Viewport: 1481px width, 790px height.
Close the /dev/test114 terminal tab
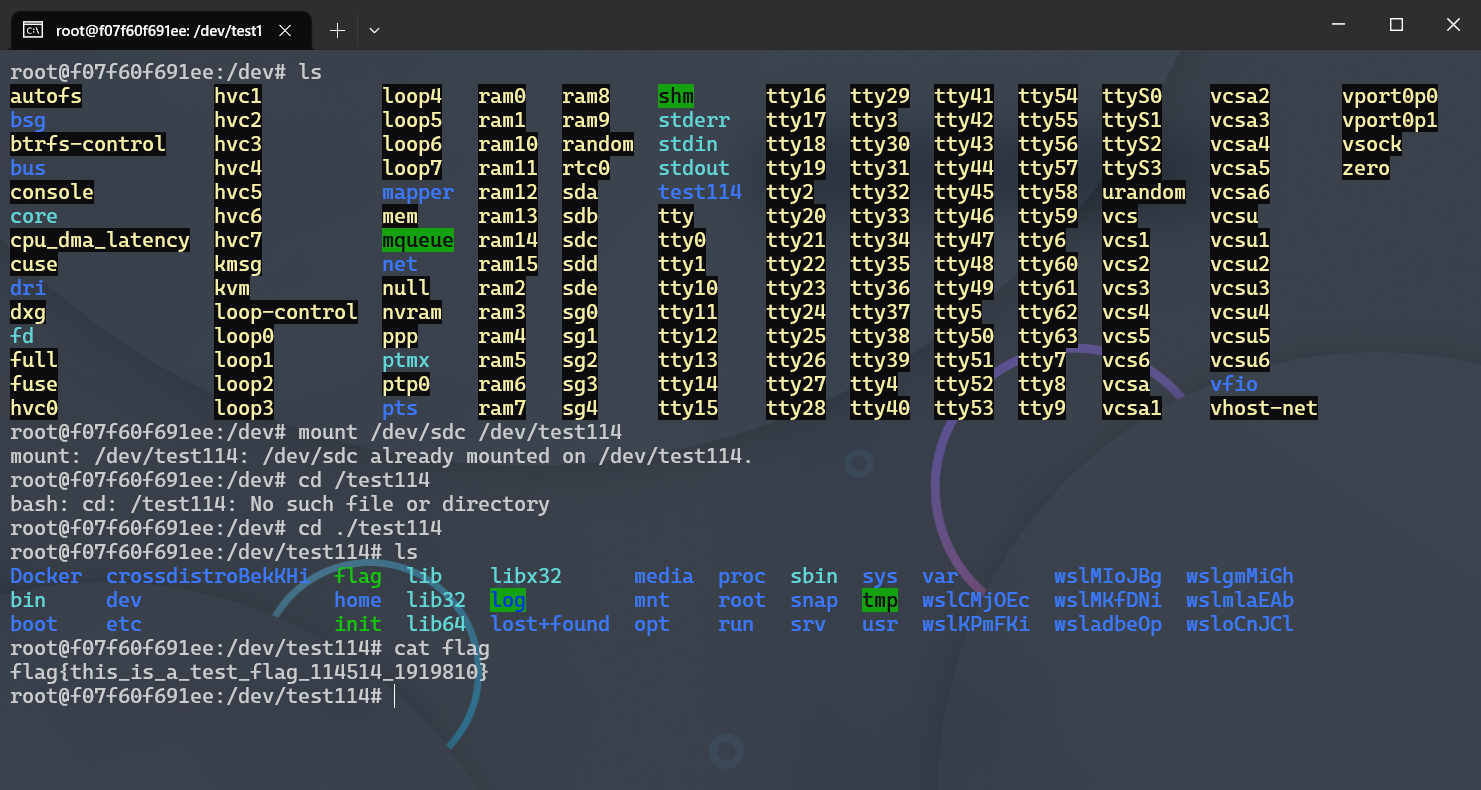285,31
